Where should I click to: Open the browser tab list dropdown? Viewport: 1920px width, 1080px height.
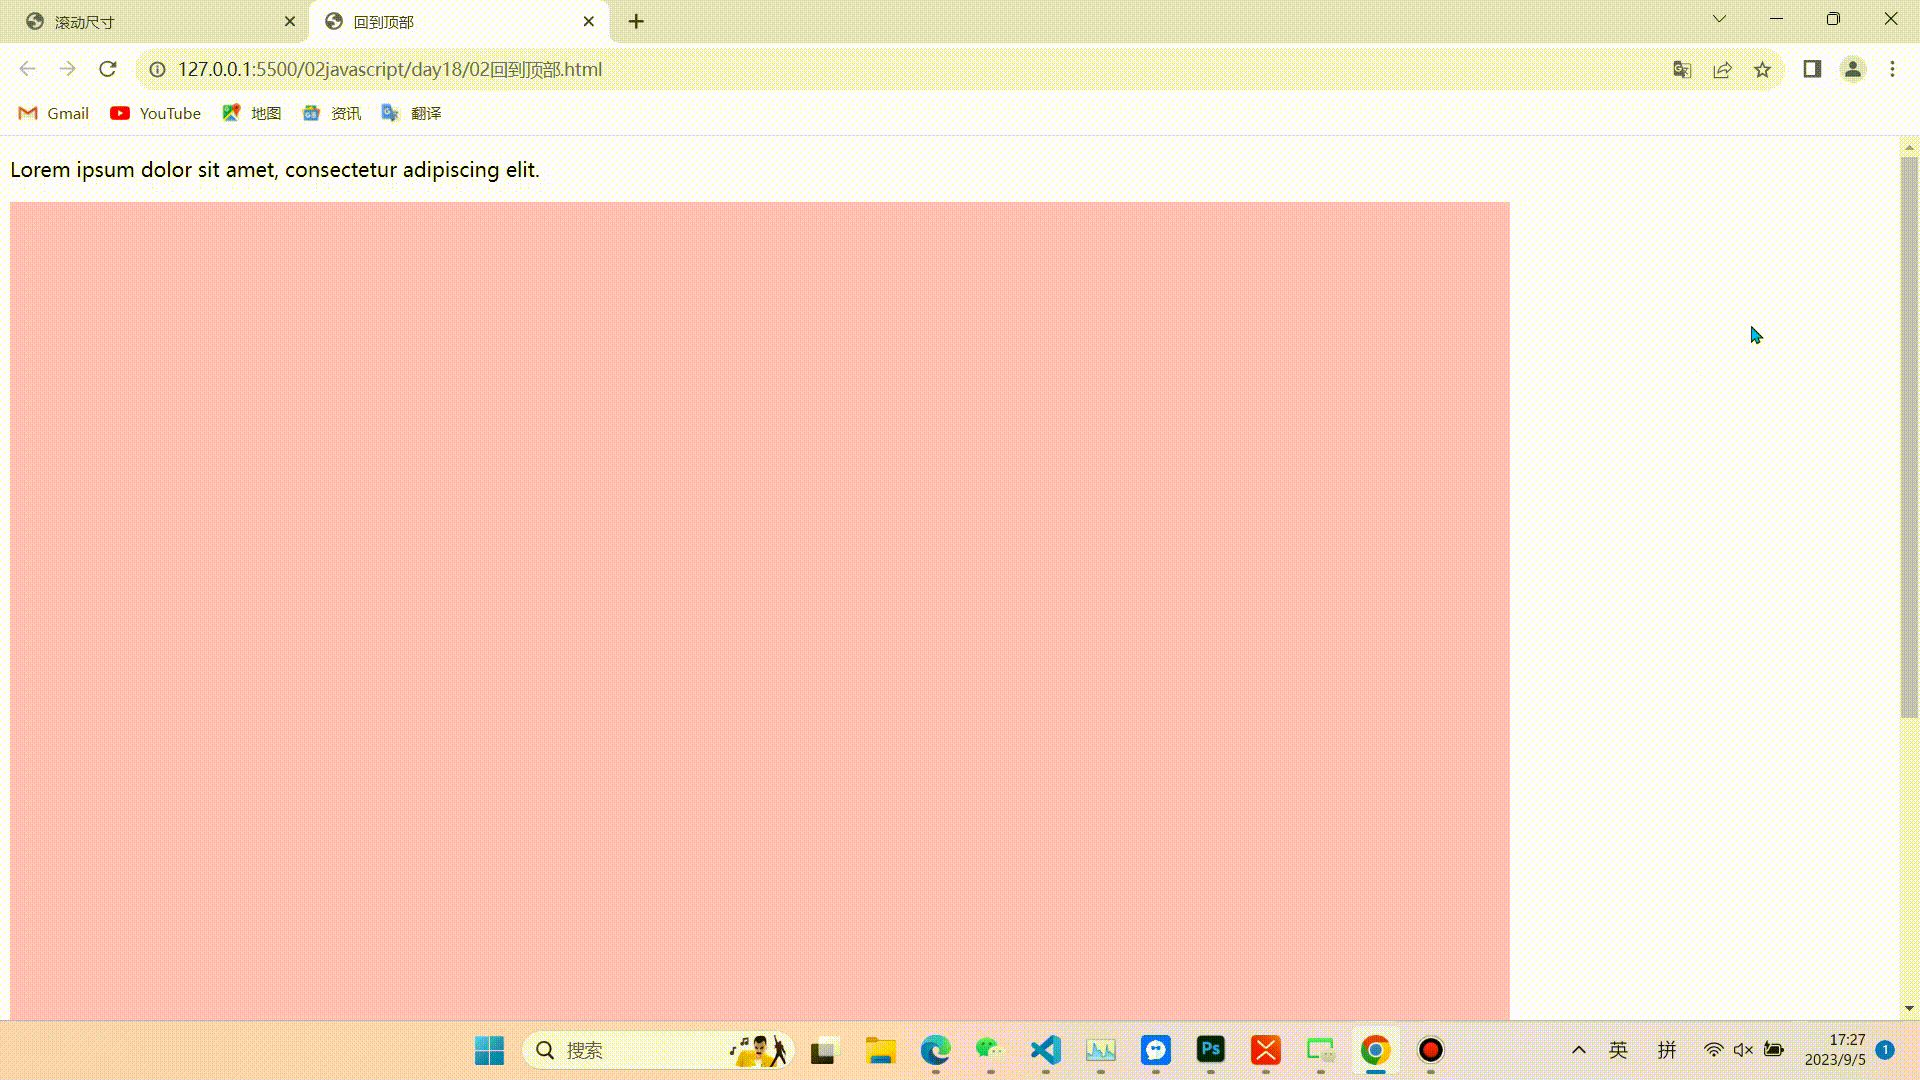tap(1718, 20)
